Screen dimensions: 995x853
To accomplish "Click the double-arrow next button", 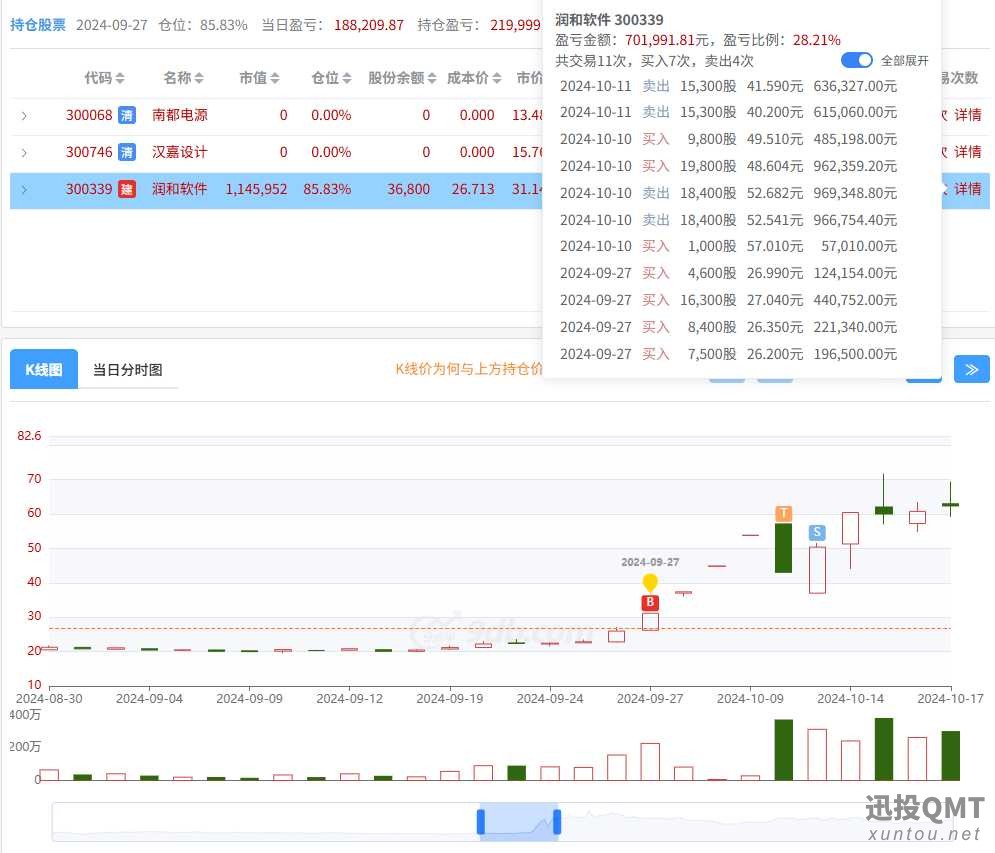I will (x=972, y=369).
